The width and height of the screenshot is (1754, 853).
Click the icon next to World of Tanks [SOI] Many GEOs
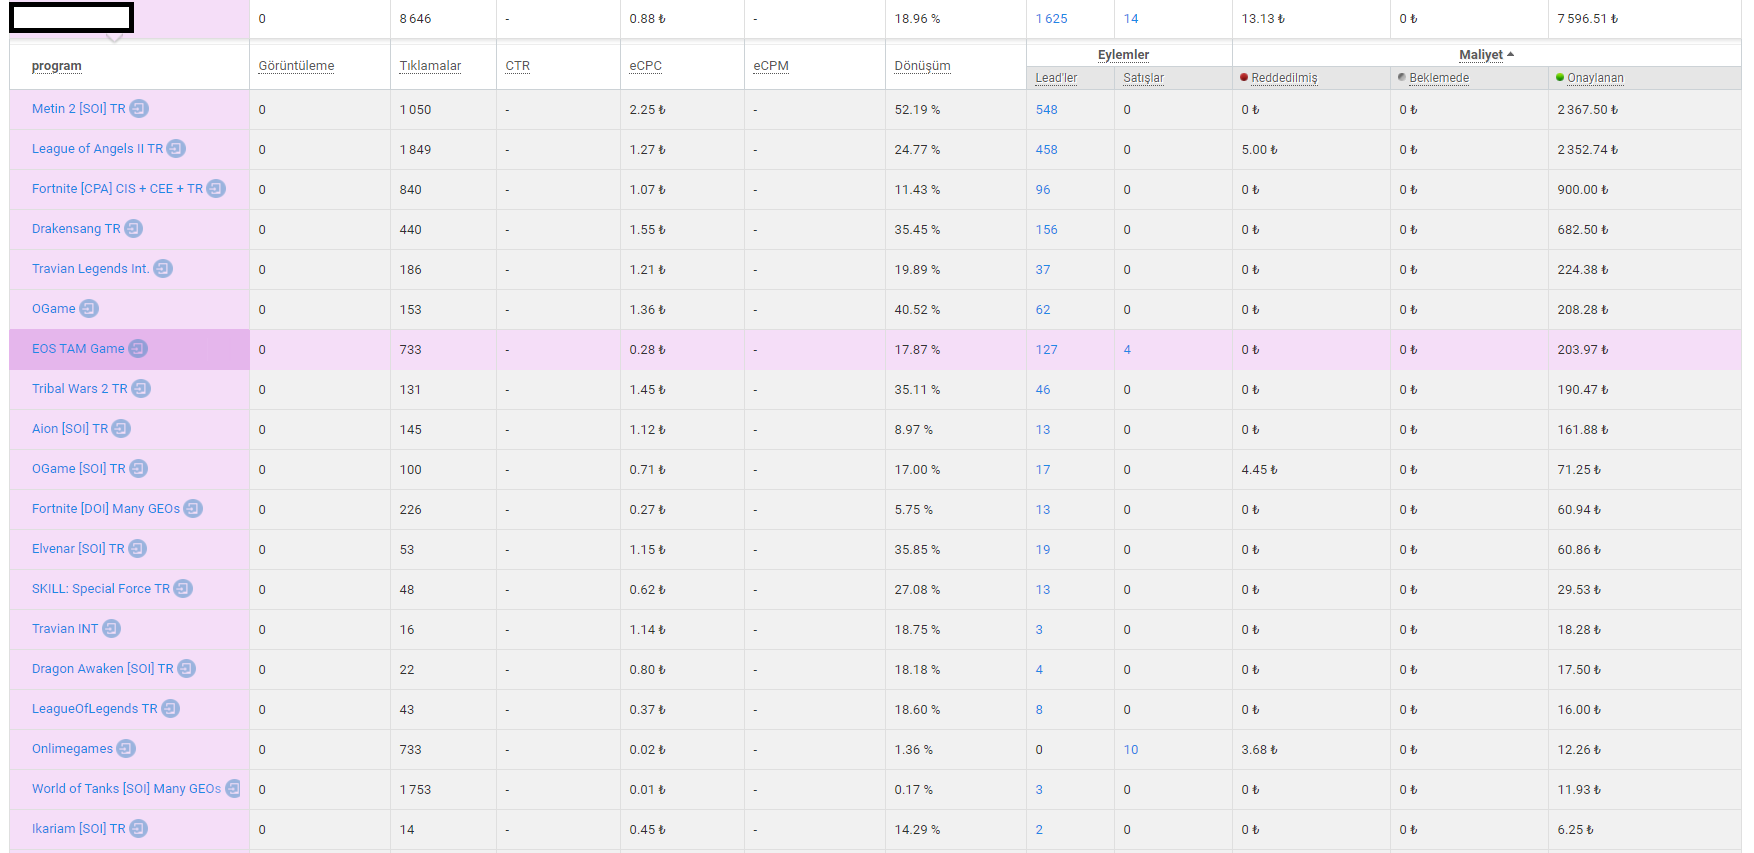click(x=233, y=789)
